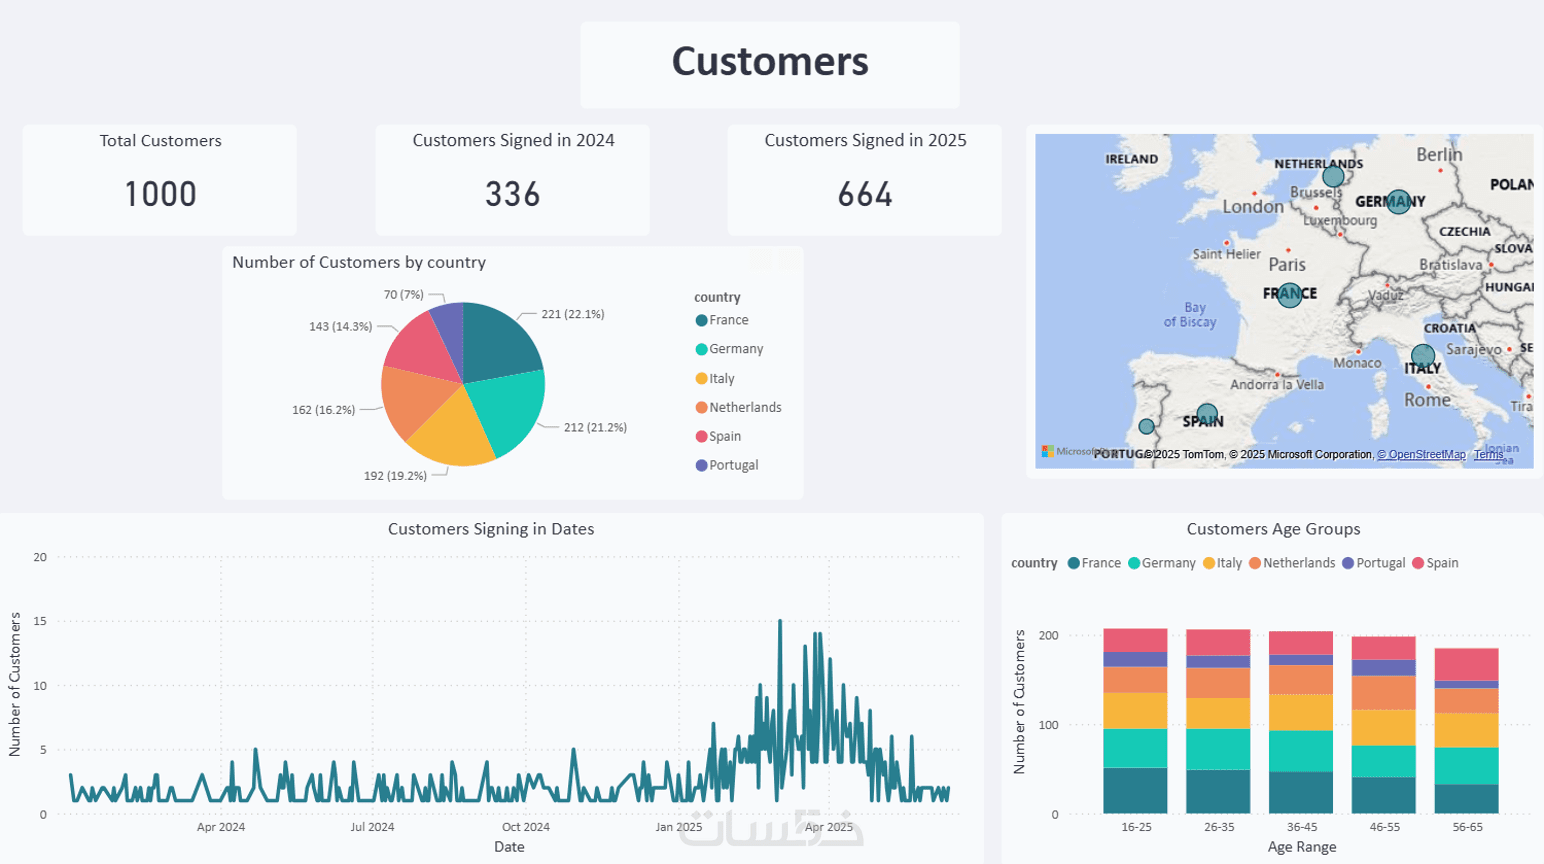Click the Customers Signed in 2025 card
Viewport: 1544px width, 864px height.
(x=865, y=180)
